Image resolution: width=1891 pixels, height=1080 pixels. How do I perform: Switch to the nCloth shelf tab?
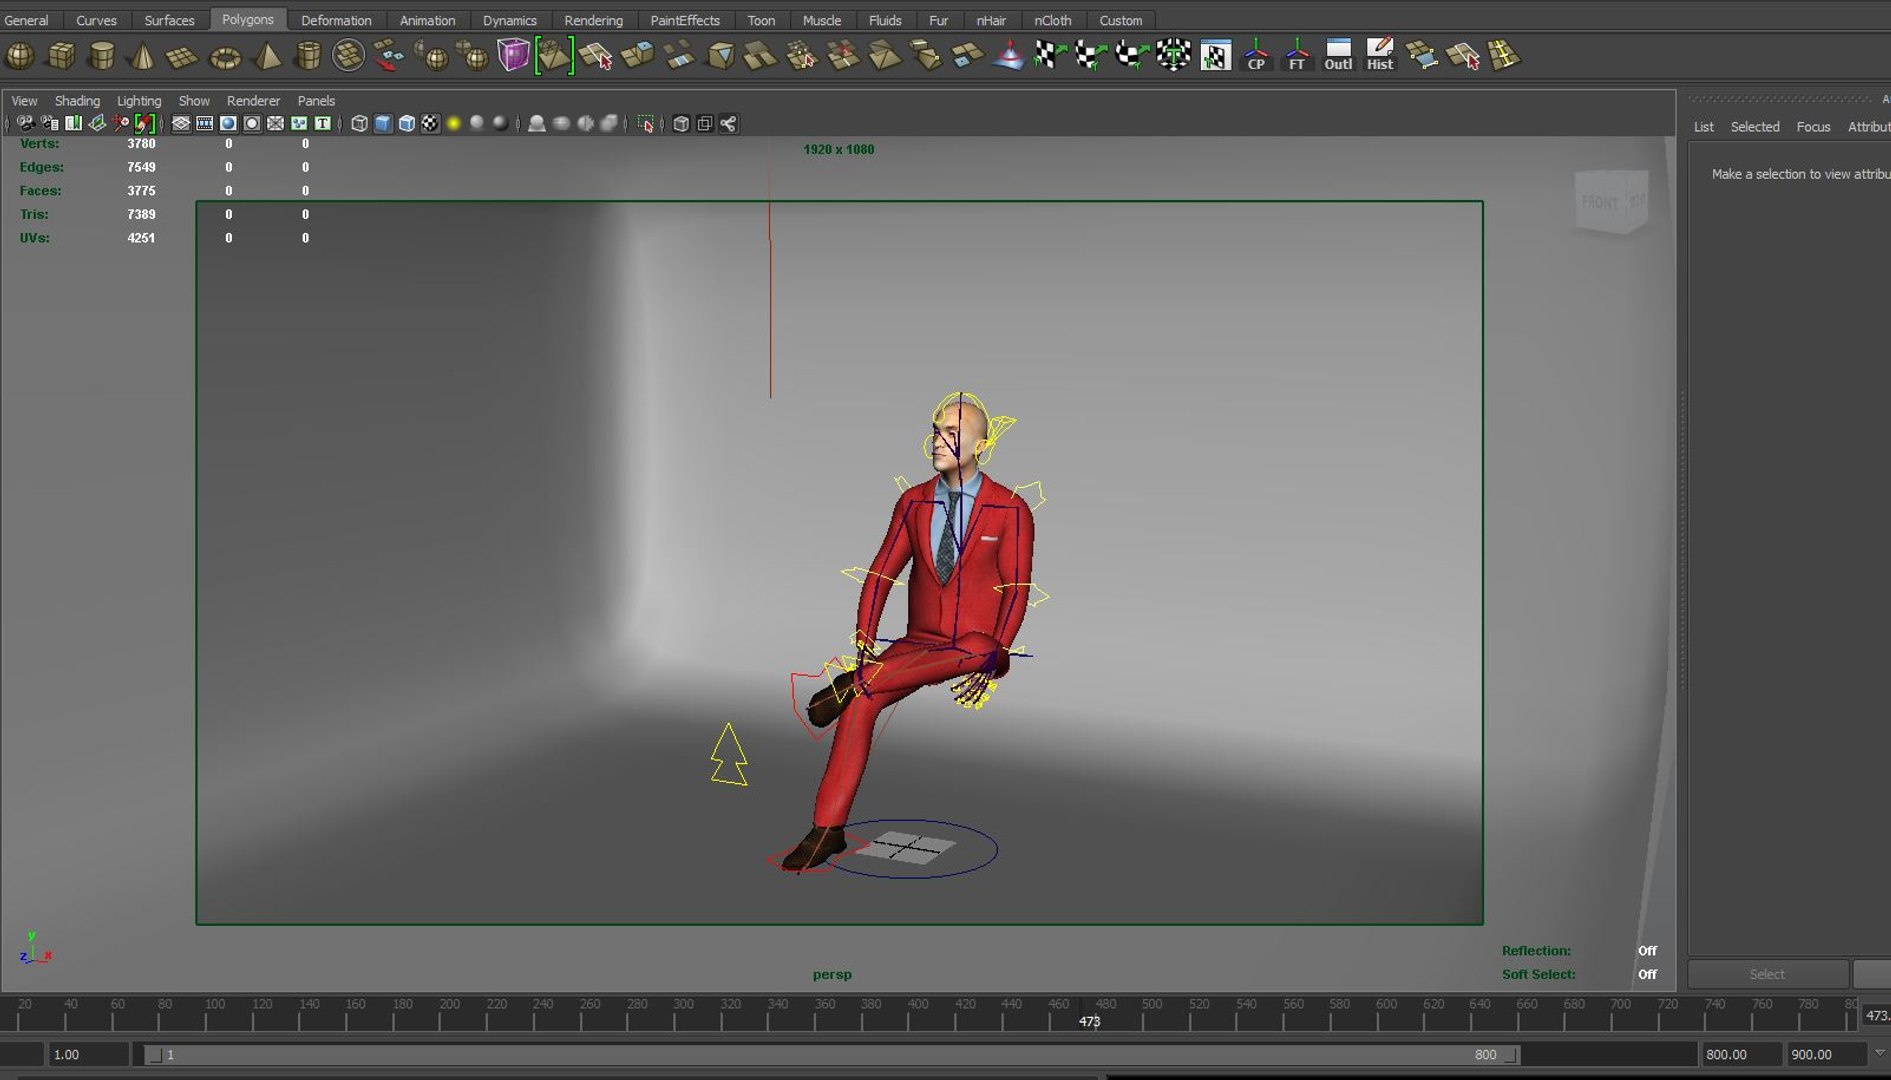coord(1052,20)
